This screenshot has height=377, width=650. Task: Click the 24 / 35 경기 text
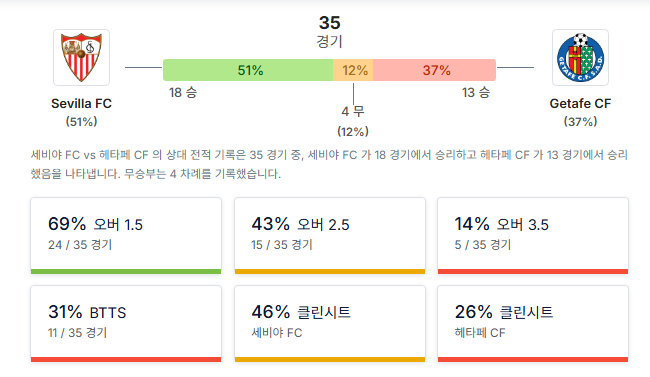[x=80, y=245]
